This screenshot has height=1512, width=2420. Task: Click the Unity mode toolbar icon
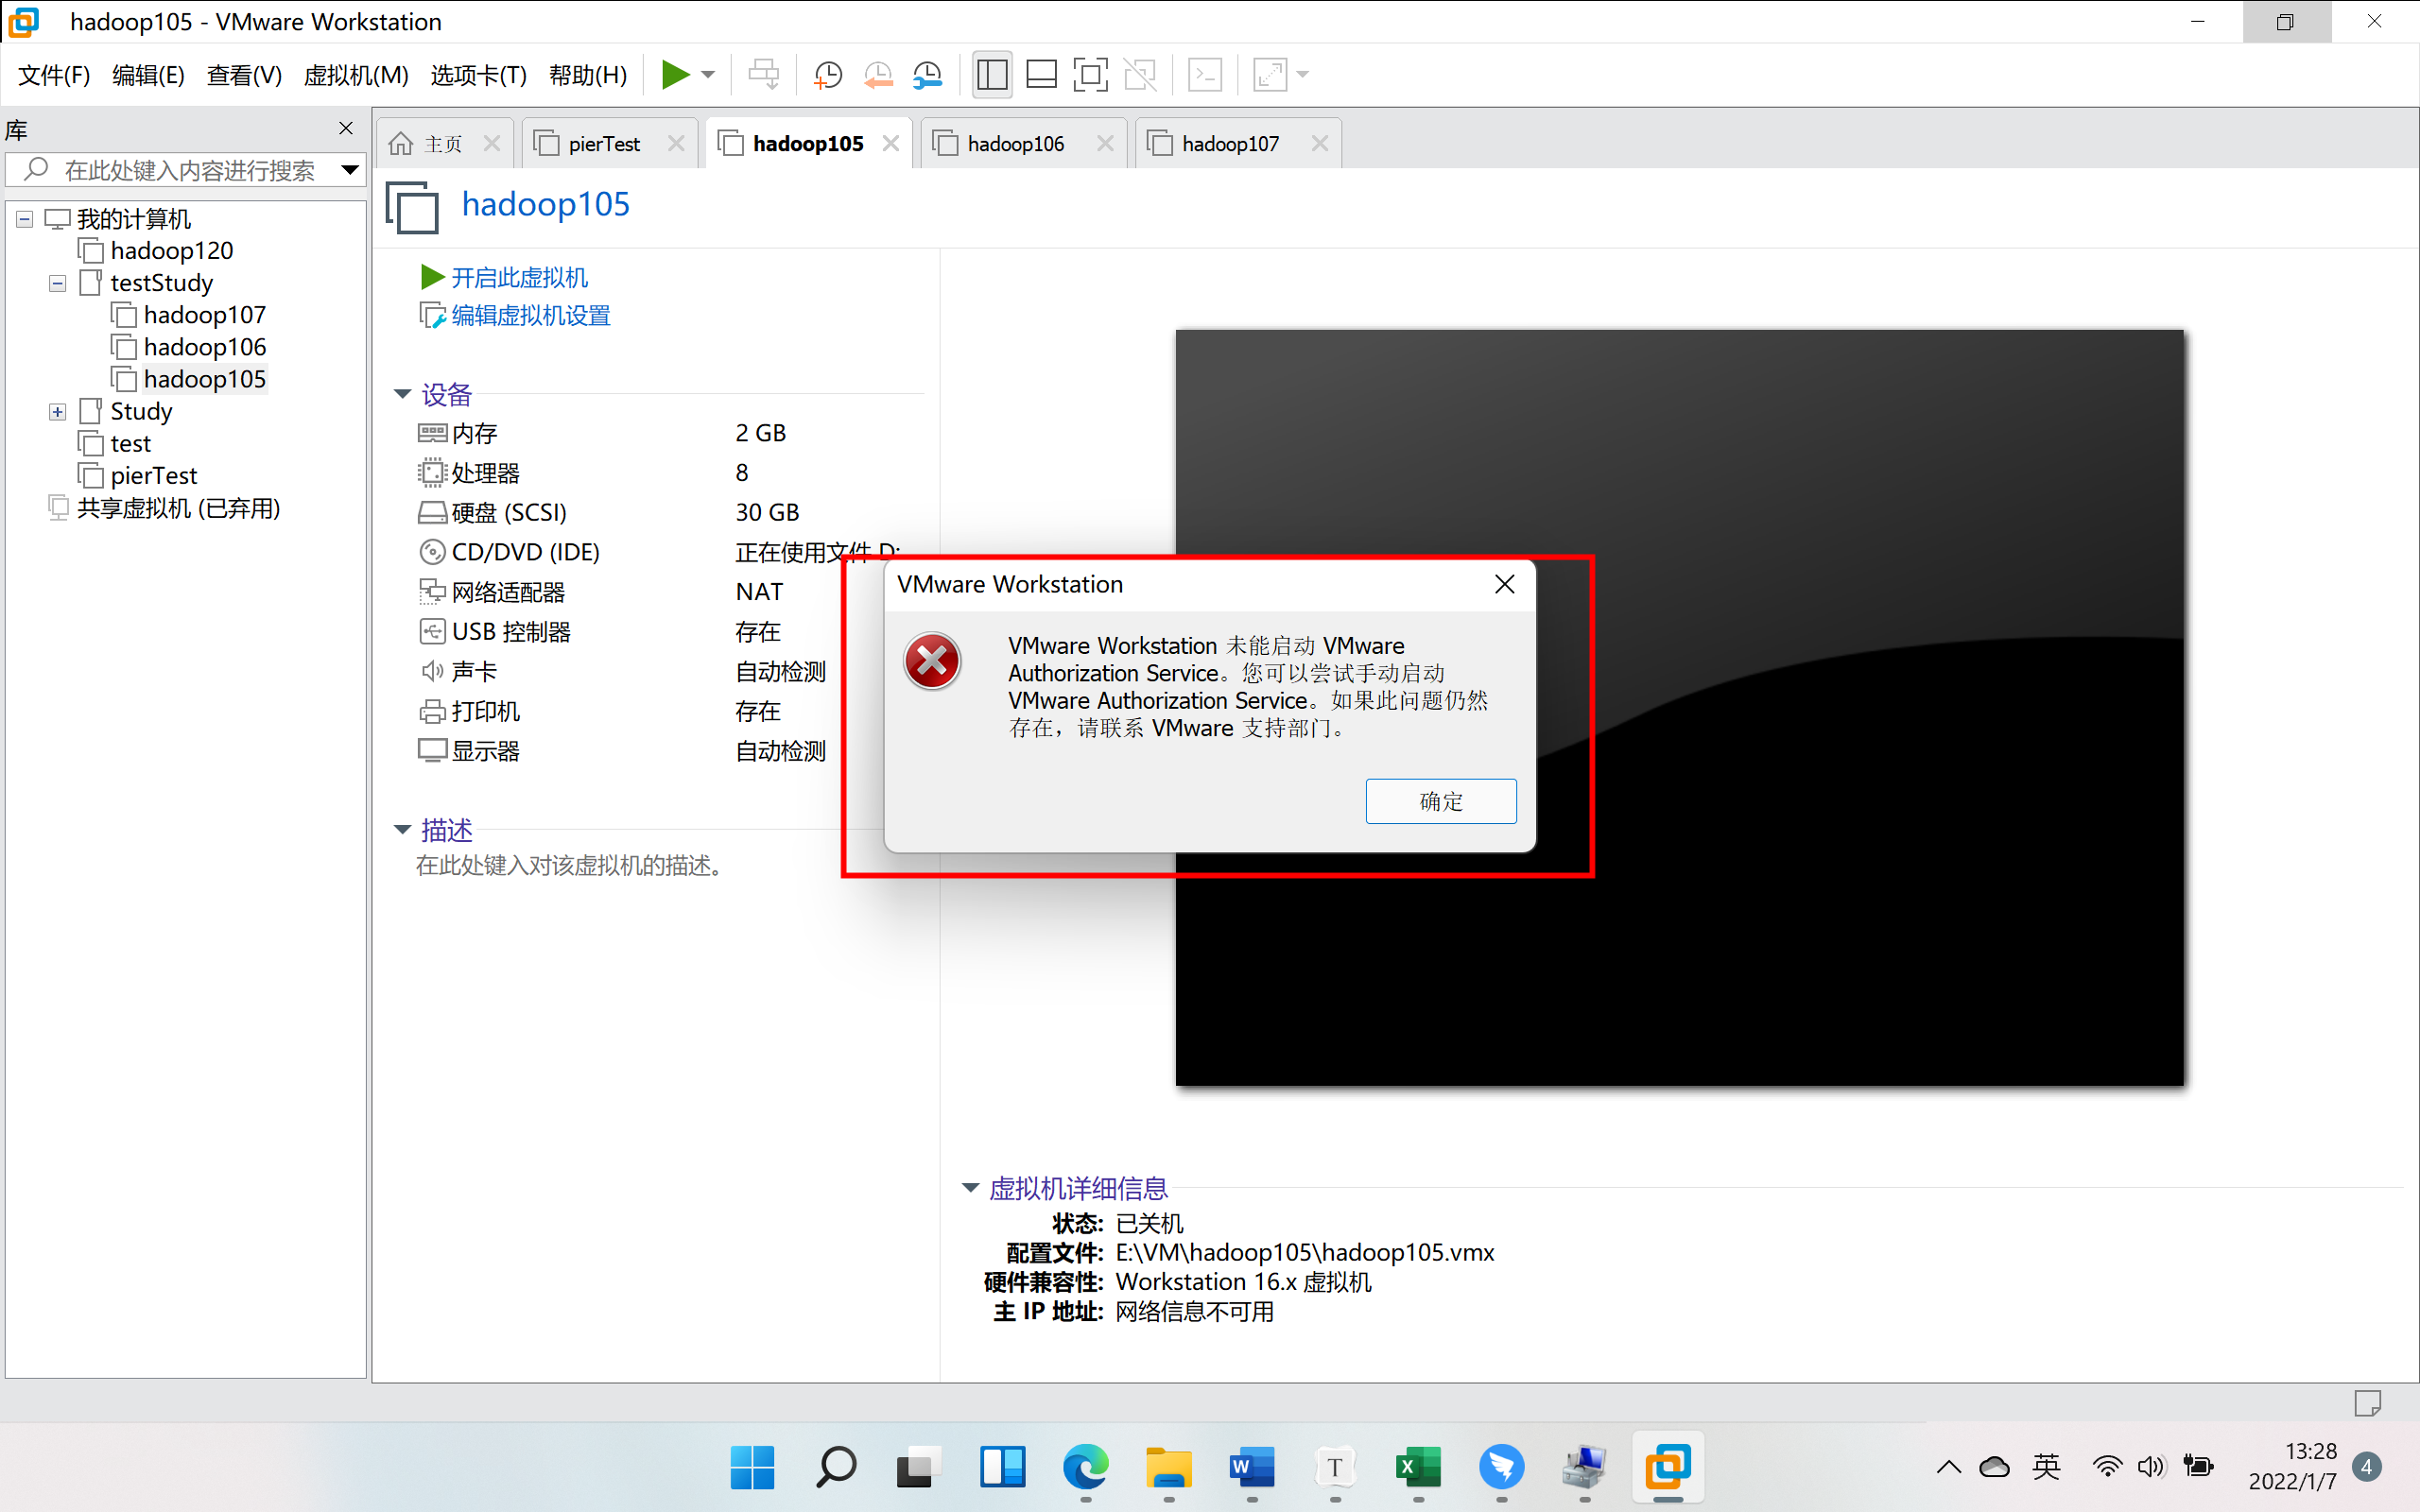click(x=1140, y=74)
